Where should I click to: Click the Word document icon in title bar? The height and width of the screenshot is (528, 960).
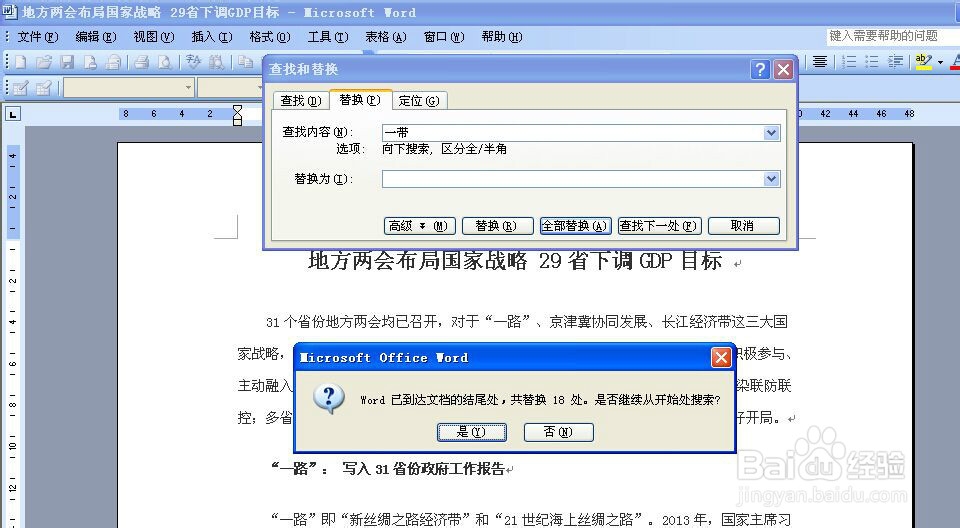[x=9, y=12]
